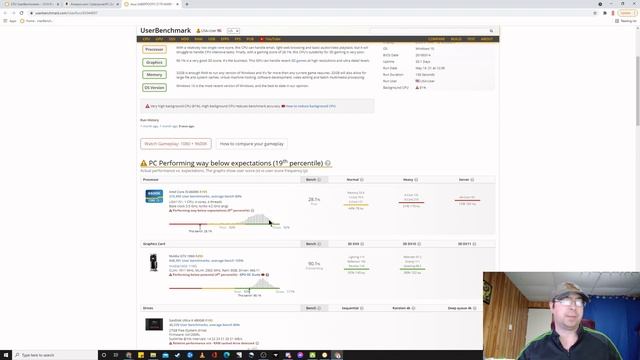The image size is (640, 360).
Task: Open the how to reduce background CPU link
Action: (311, 106)
